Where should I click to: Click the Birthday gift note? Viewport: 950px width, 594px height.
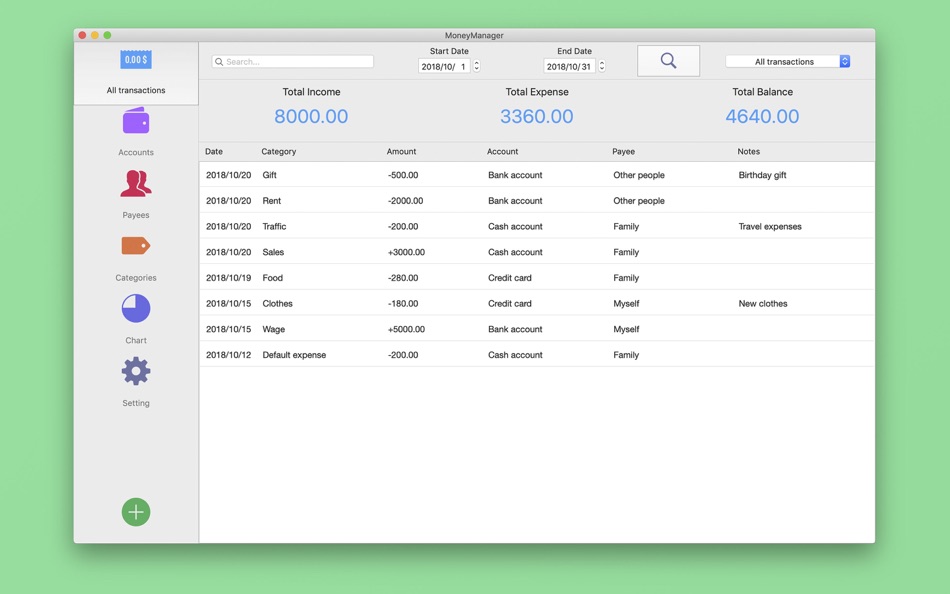[x=762, y=175]
